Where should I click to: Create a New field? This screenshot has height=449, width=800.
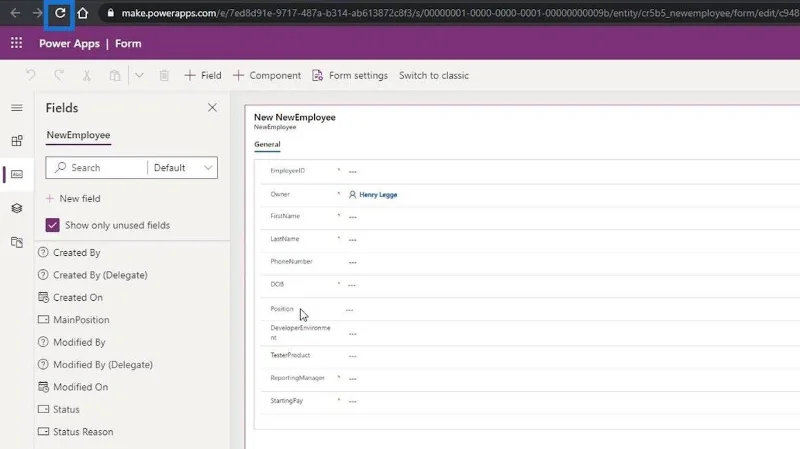click(73, 198)
